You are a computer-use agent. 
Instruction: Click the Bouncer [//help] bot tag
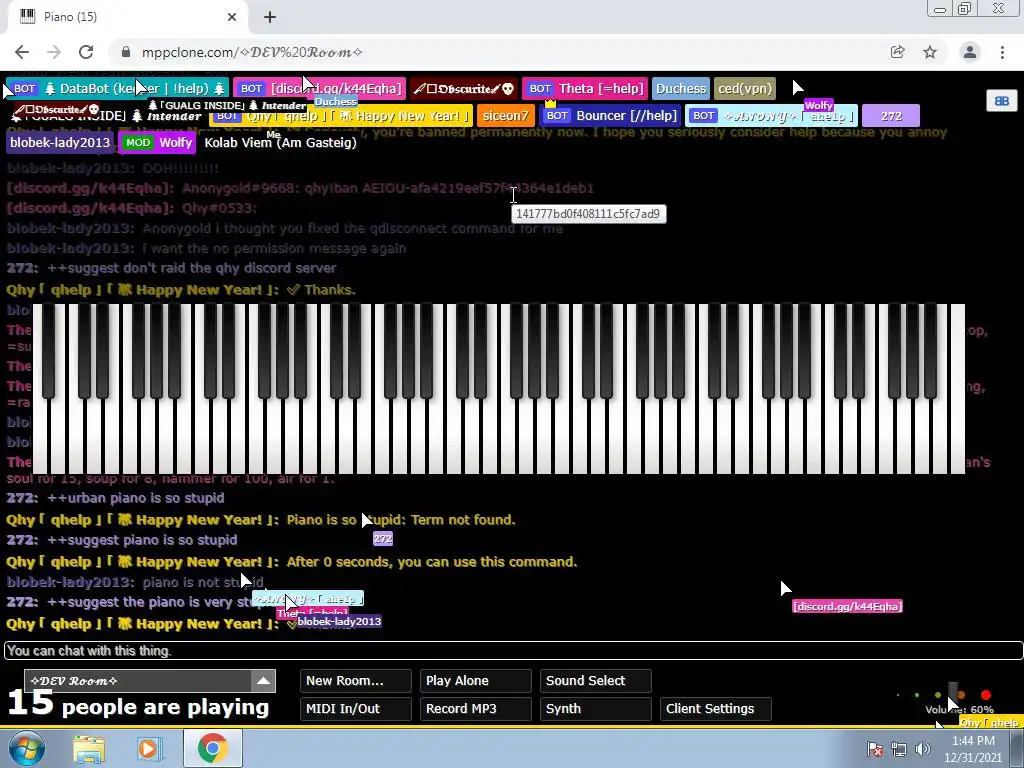[x=611, y=116]
